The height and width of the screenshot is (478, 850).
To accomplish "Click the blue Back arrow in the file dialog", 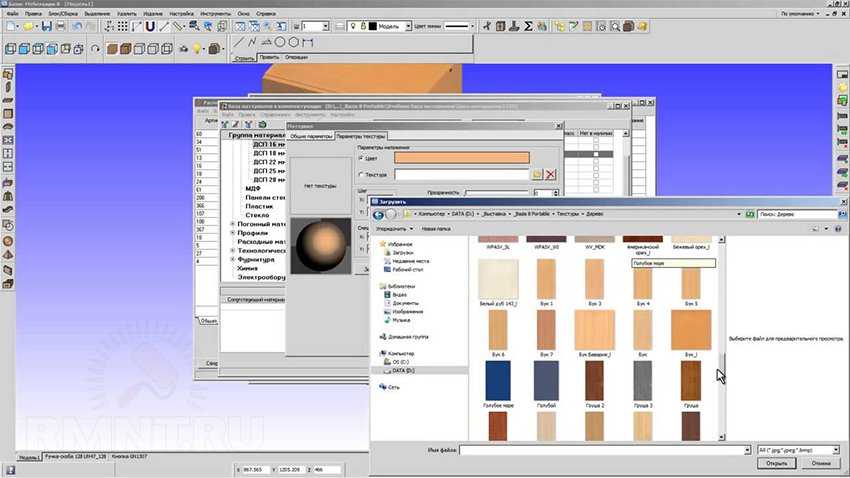I will (378, 215).
